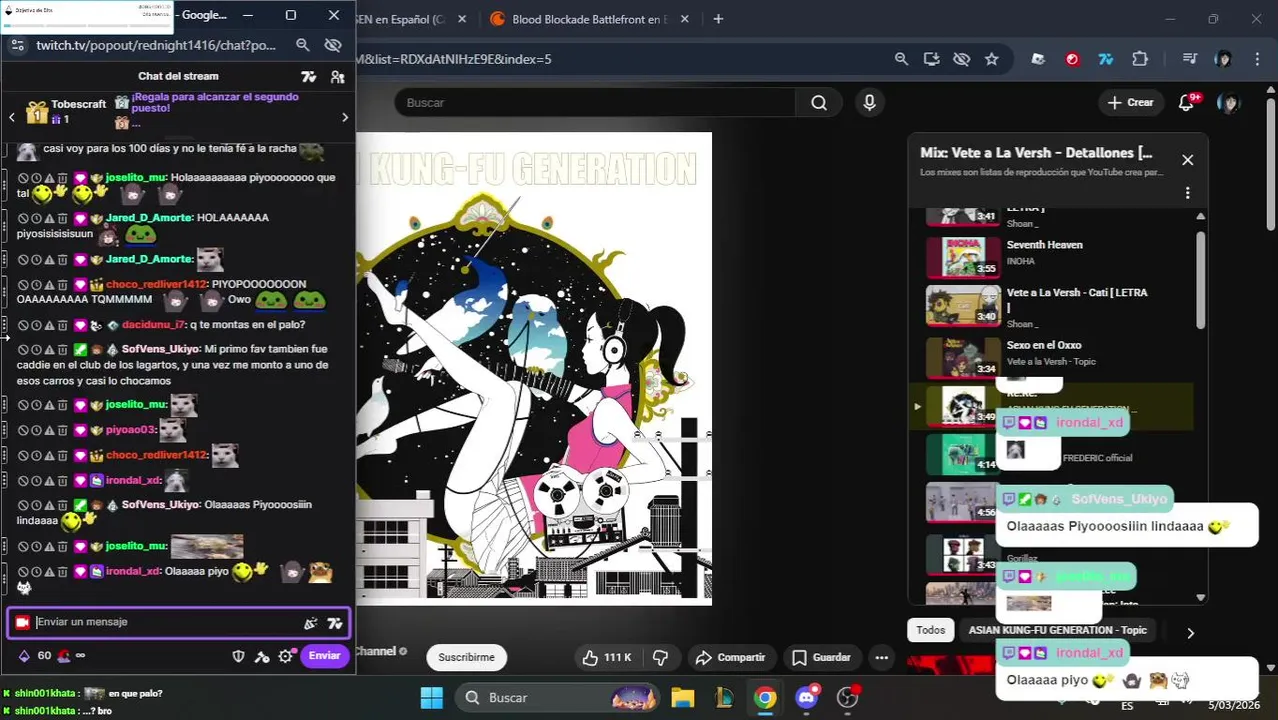Click the site info icon beside twitch.tv URL
The width and height of the screenshot is (1278, 720).
pyautogui.click(x=17, y=45)
